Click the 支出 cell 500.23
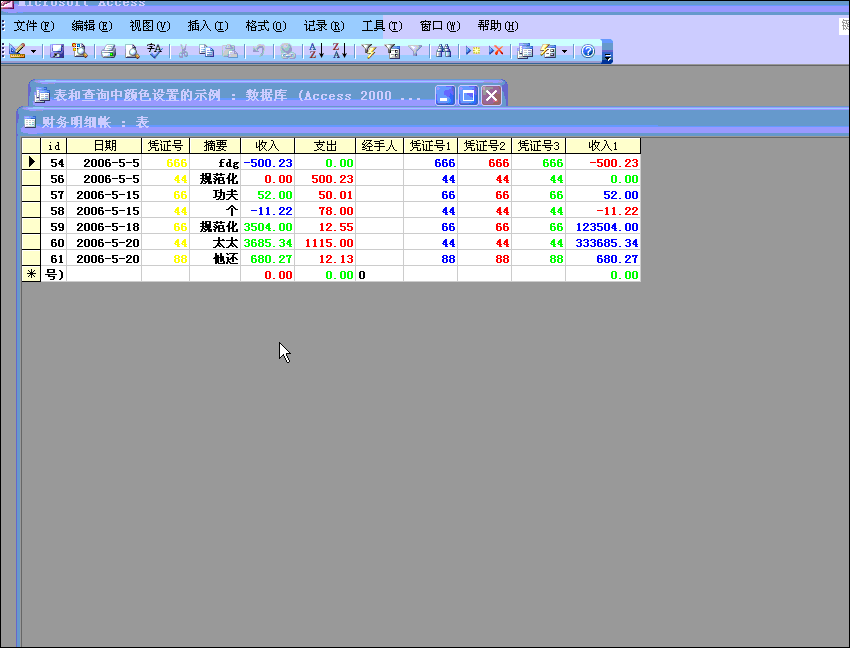 pyautogui.click(x=325, y=179)
